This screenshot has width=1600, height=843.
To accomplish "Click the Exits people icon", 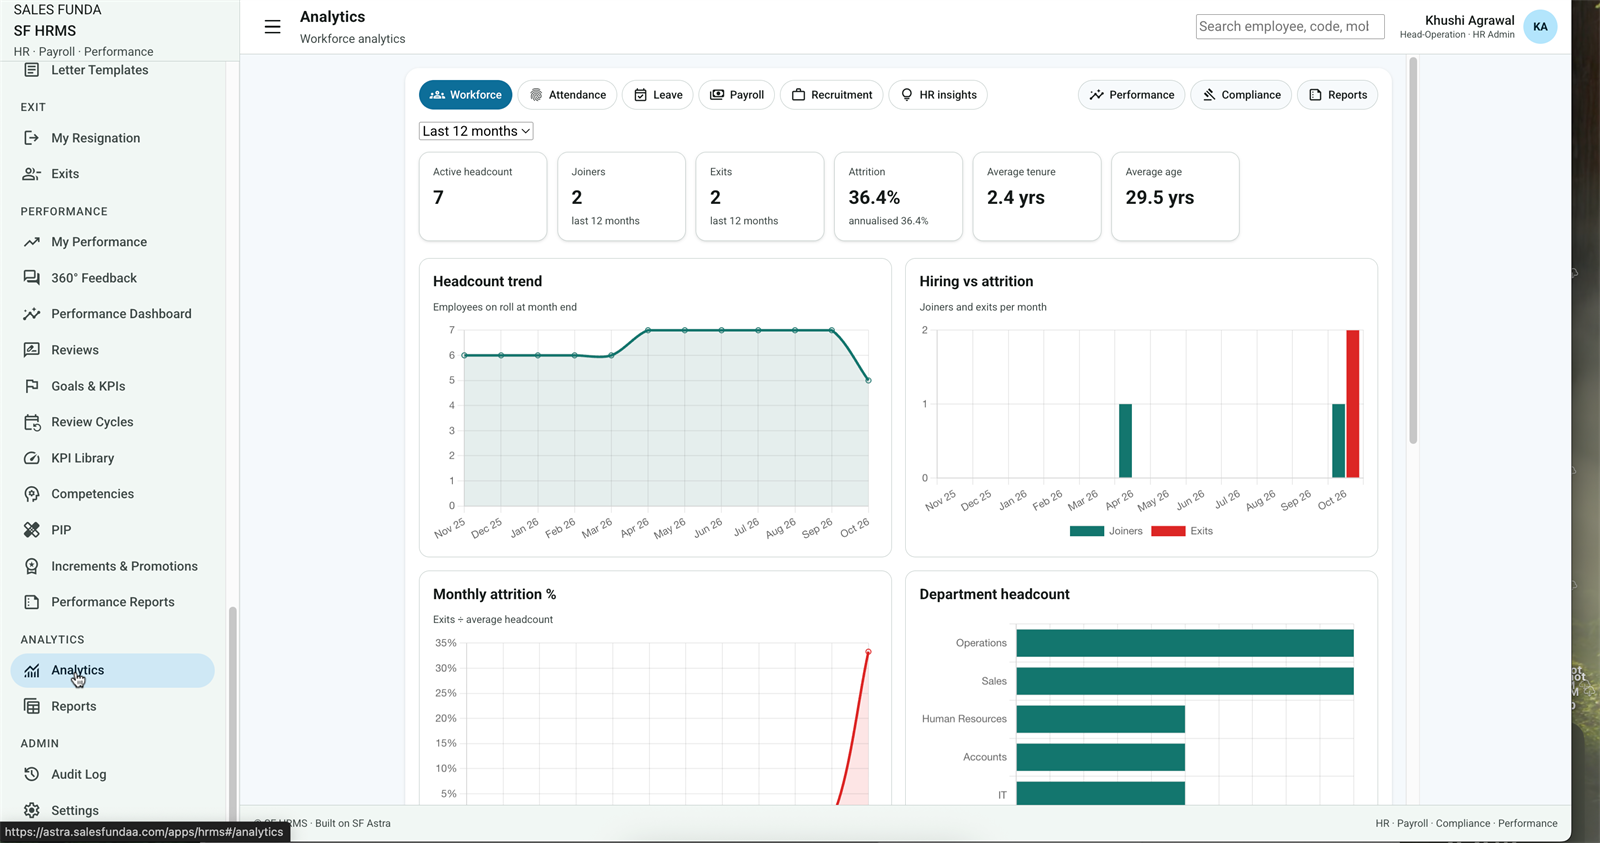I will pyautogui.click(x=32, y=174).
